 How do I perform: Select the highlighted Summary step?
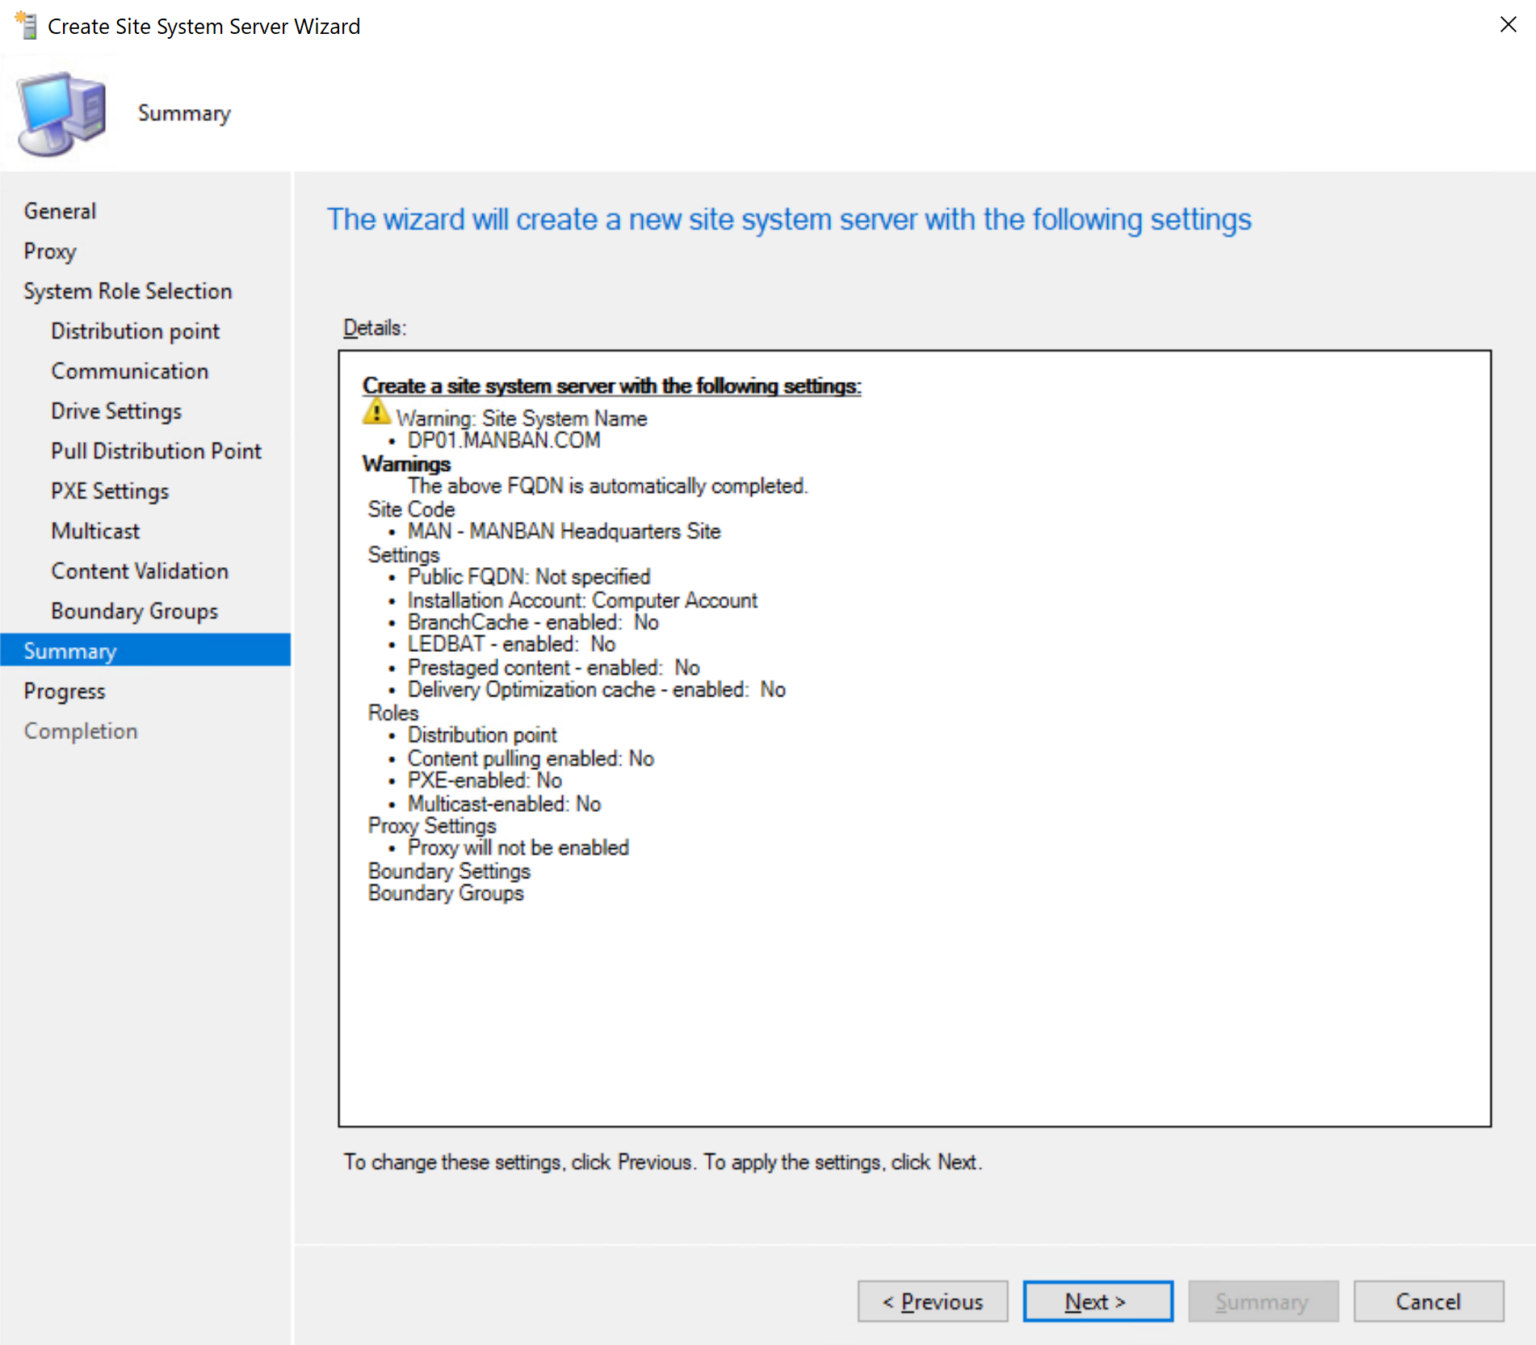pyautogui.click(x=70, y=650)
